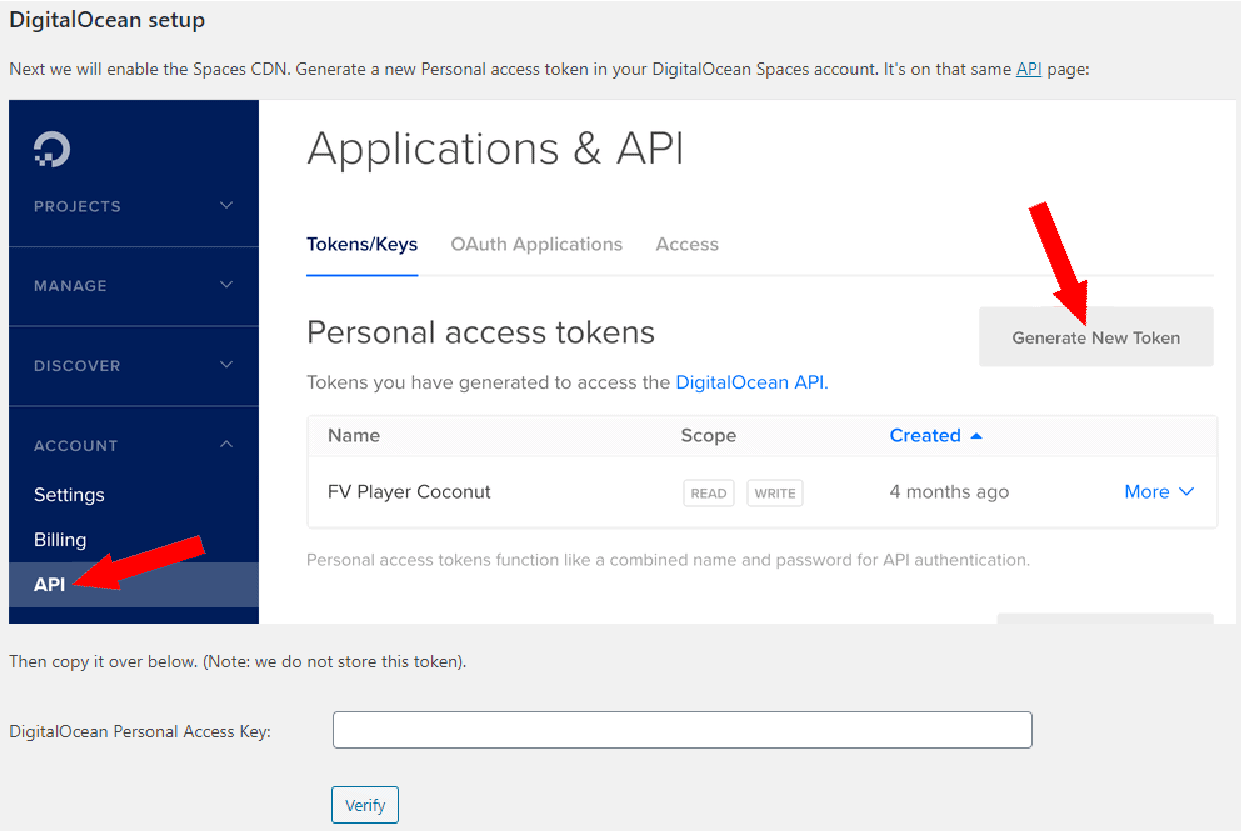Expand the PROJECTS sidebar section

point(134,206)
